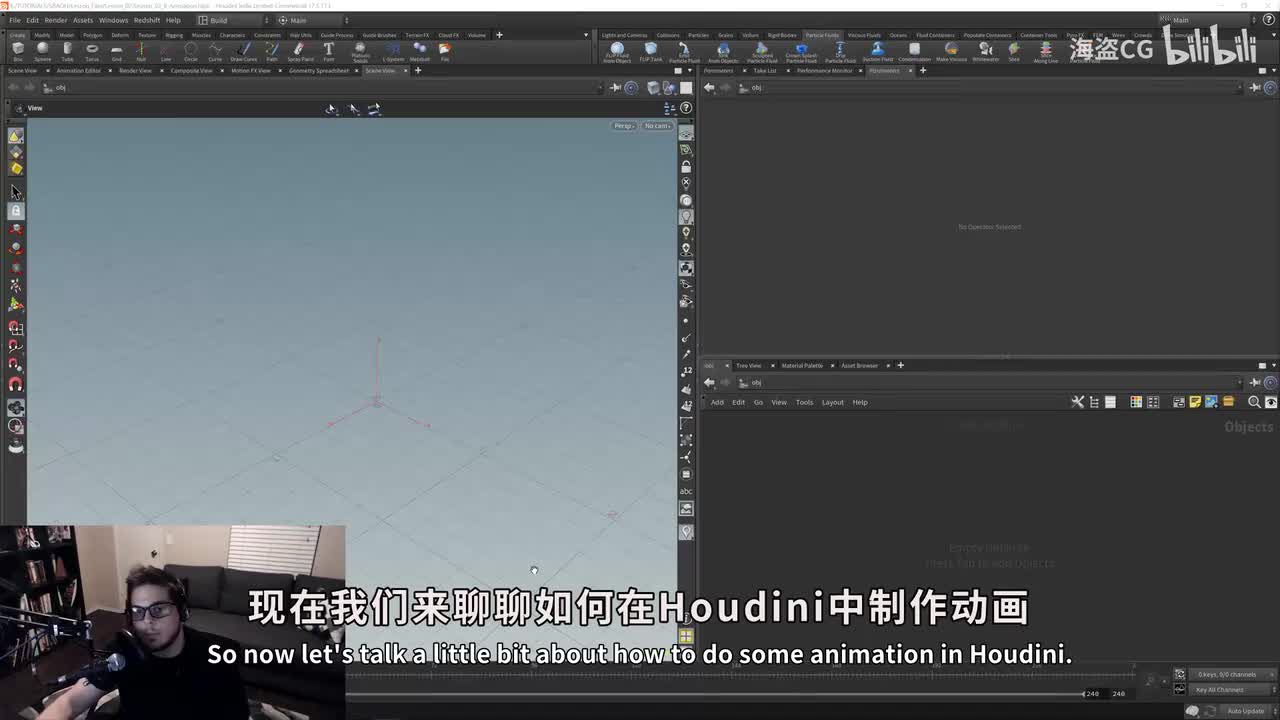Select the Draw Curve shelf tool
The image size is (1280, 720).
pos(244,51)
